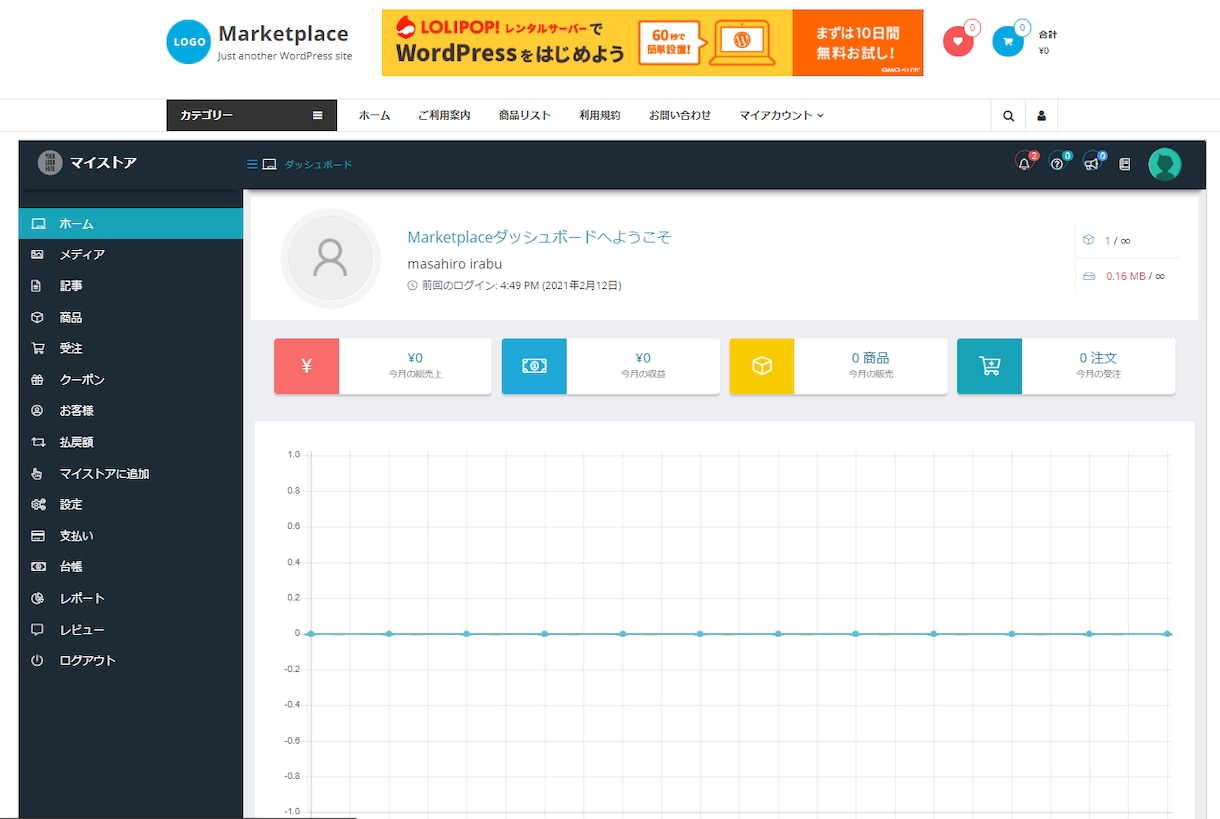Open お問い合わせ in the top navigation
Screen dimensions: 1220x819
pyautogui.click(x=680, y=116)
